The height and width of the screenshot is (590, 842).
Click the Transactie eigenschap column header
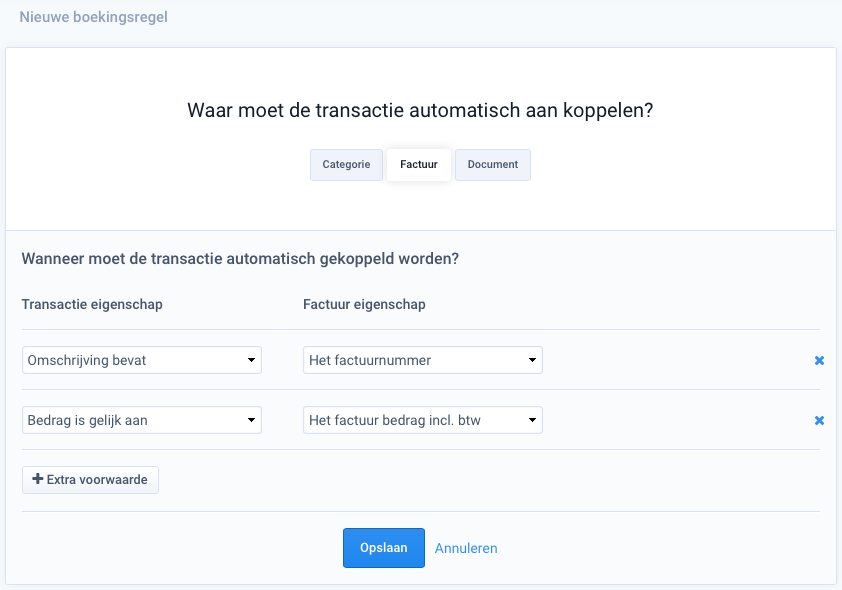tap(90, 303)
